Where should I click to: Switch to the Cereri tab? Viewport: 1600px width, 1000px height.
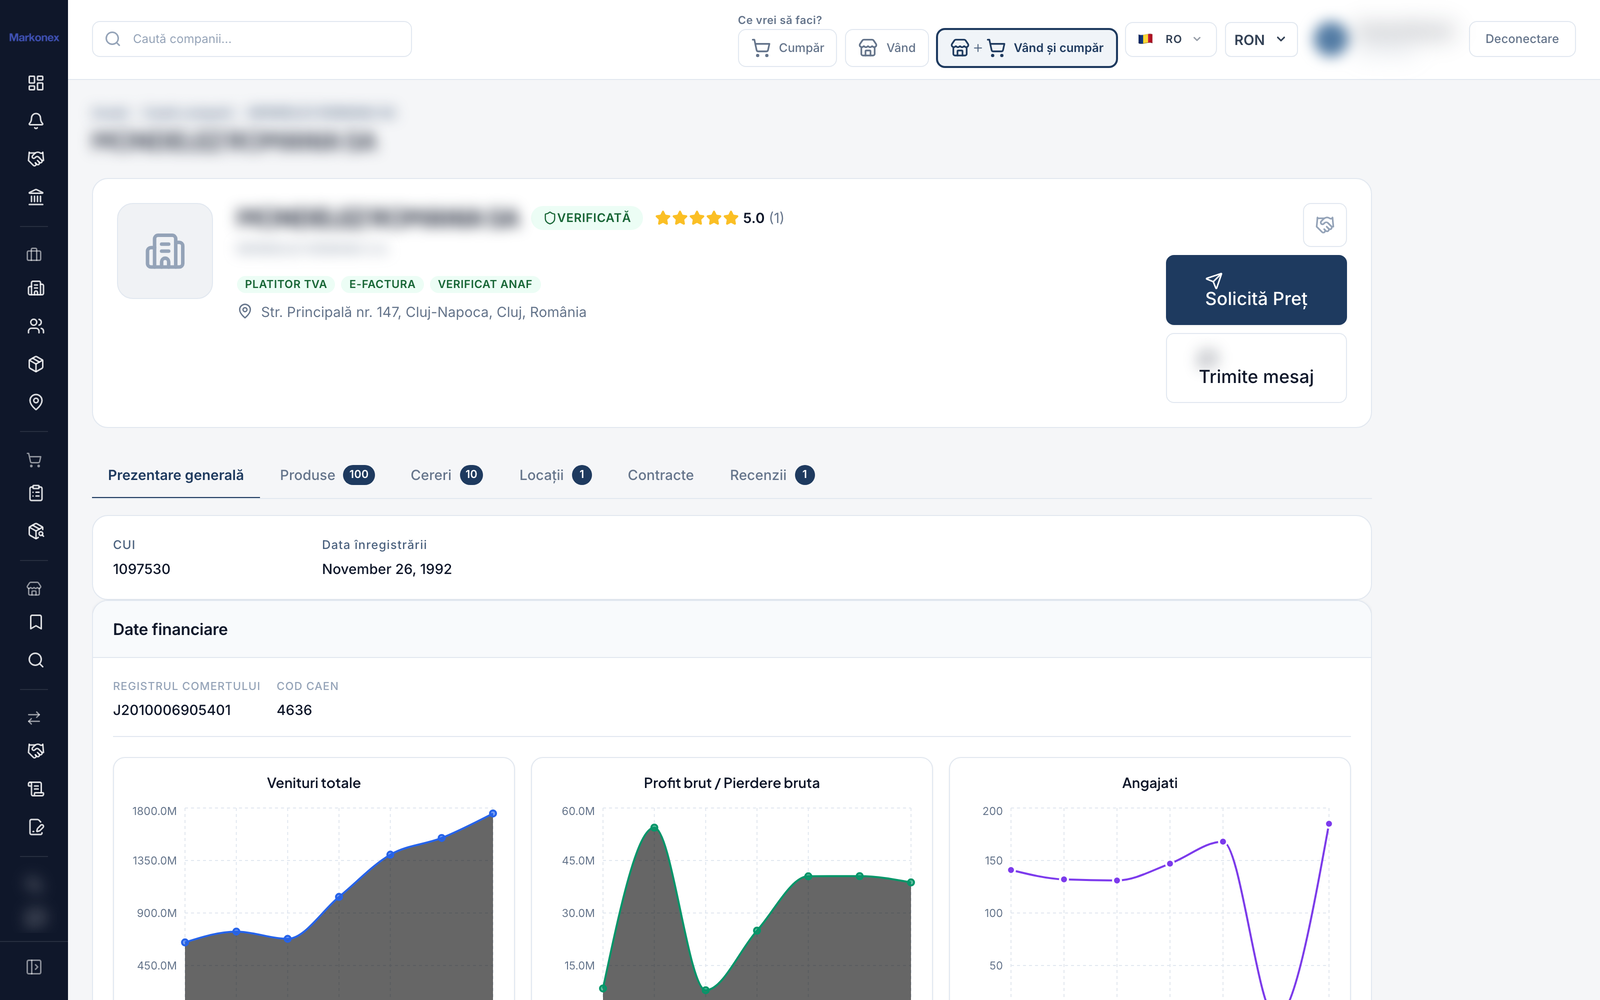coord(447,475)
